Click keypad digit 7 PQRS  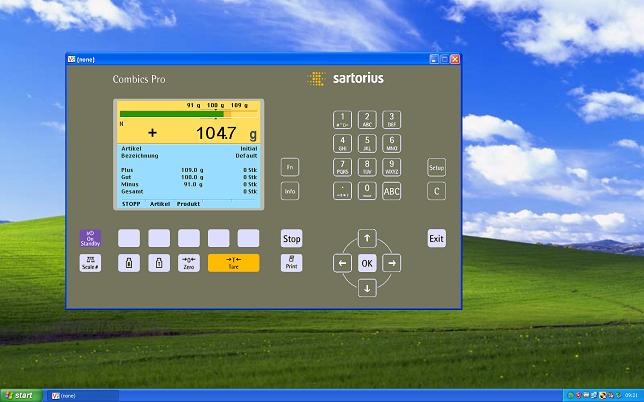tap(343, 168)
